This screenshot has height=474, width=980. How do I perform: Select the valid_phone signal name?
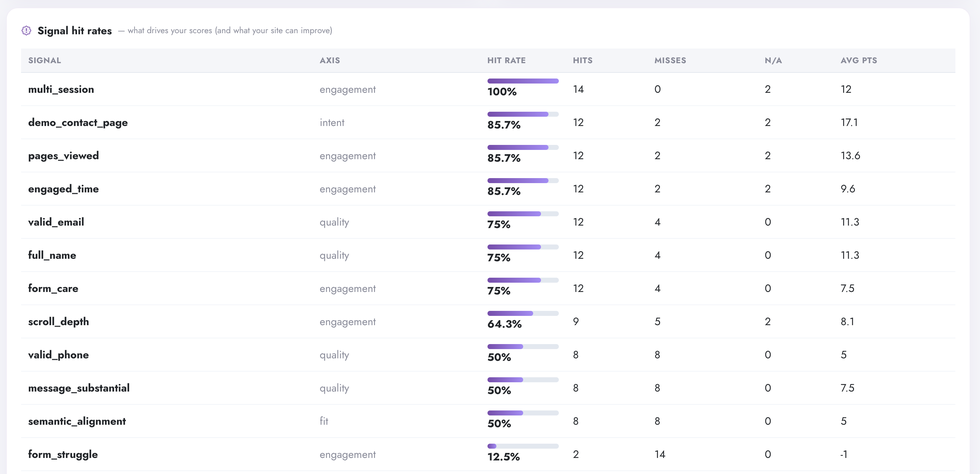pos(59,355)
